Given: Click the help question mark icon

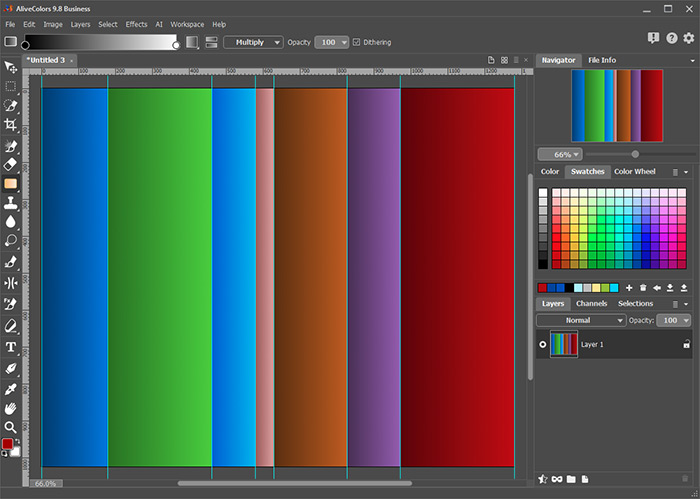Looking at the screenshot, I should point(671,38).
